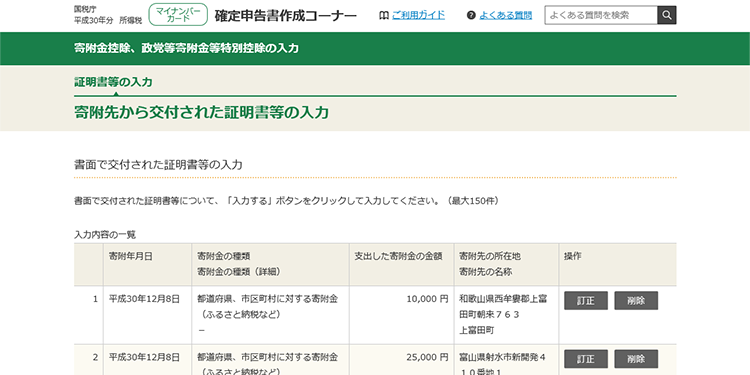Screen dimensions: 750x375
Task: Click the 確定申告書作成コーナー title
Action: point(286,16)
